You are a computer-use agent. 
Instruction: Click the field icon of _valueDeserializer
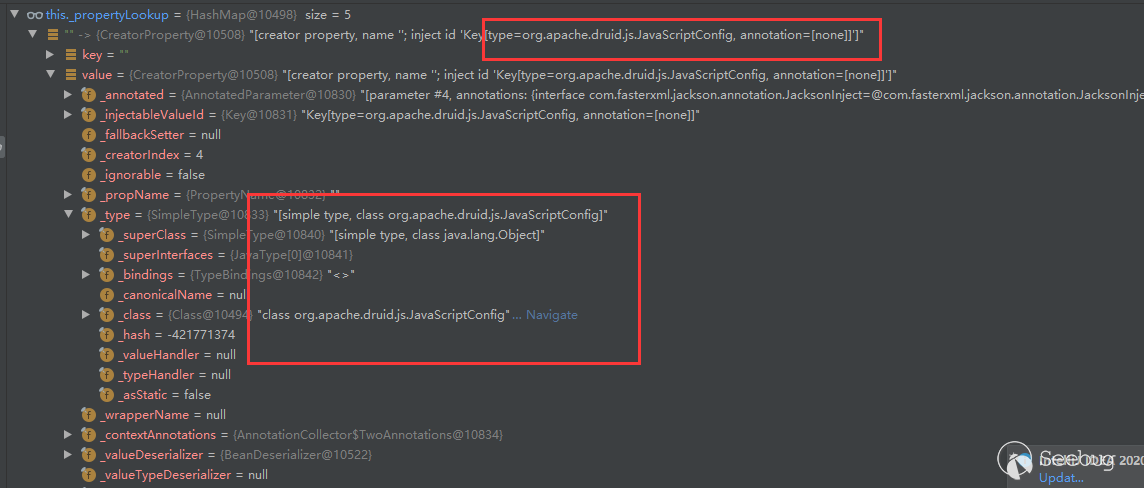point(89,454)
